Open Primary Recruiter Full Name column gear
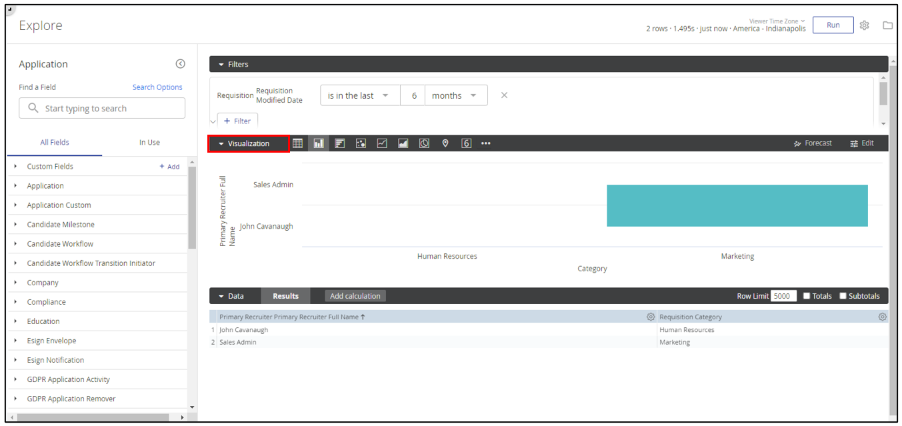Viewport: 902px width, 426px height. pos(651,317)
